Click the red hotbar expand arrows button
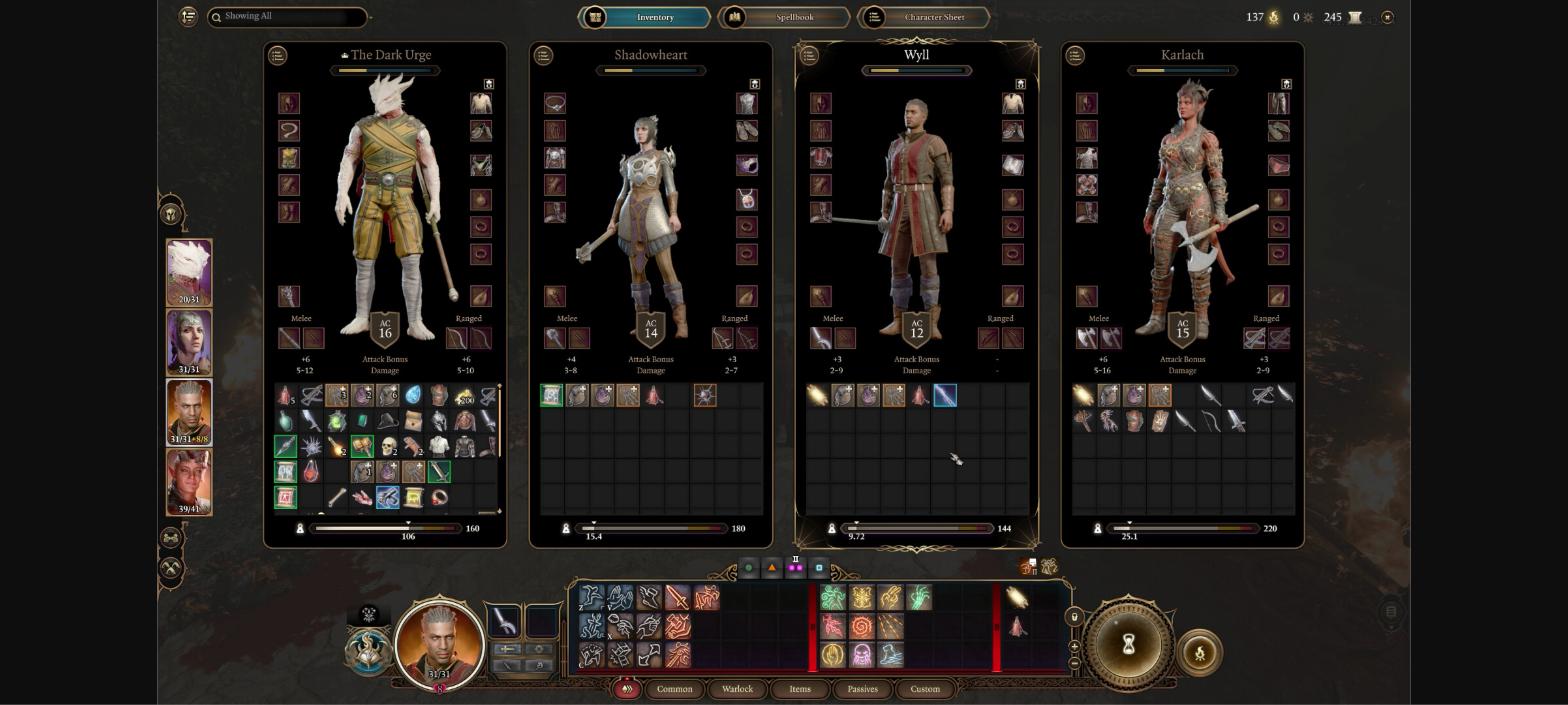1568x705 pixels. click(627, 689)
